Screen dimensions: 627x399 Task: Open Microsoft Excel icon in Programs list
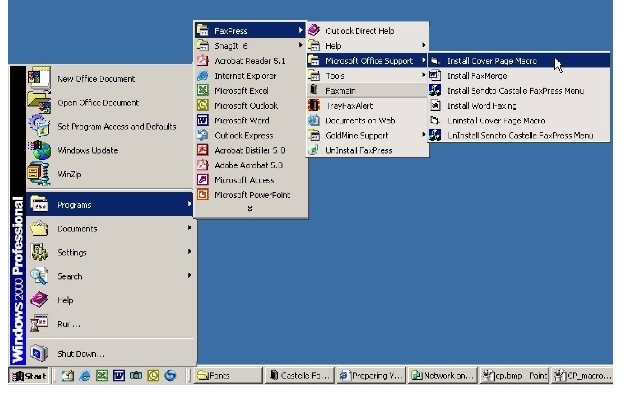click(203, 90)
